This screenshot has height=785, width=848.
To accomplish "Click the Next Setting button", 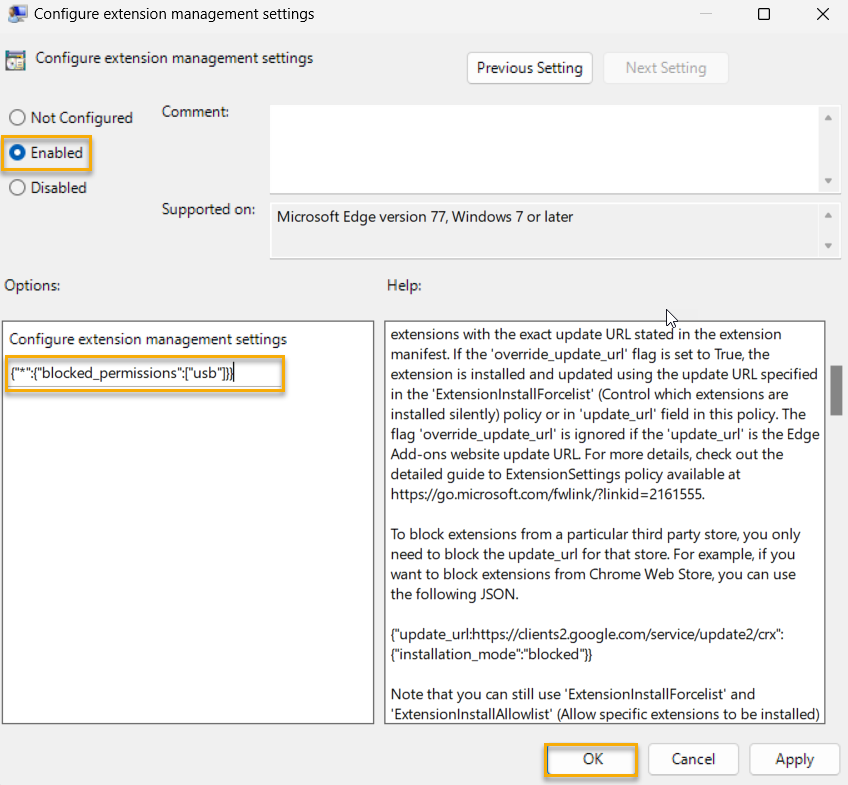I will tap(666, 68).
